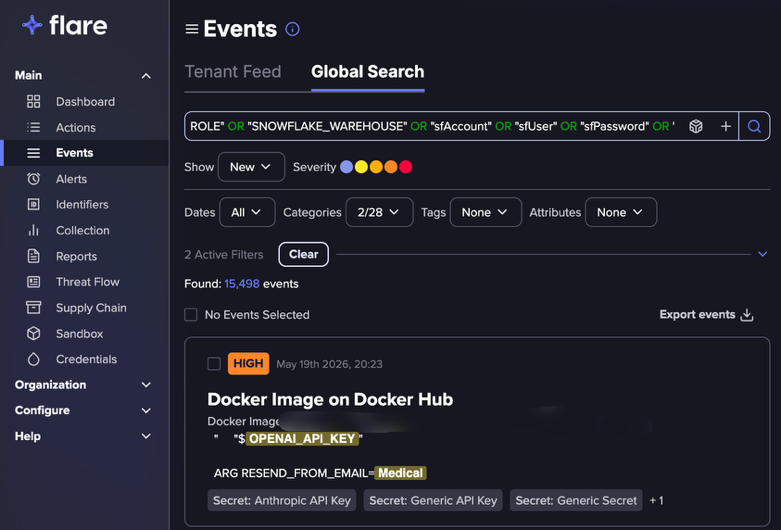Click the download icon beside Export events
This screenshot has height=530, width=781.
[747, 315]
